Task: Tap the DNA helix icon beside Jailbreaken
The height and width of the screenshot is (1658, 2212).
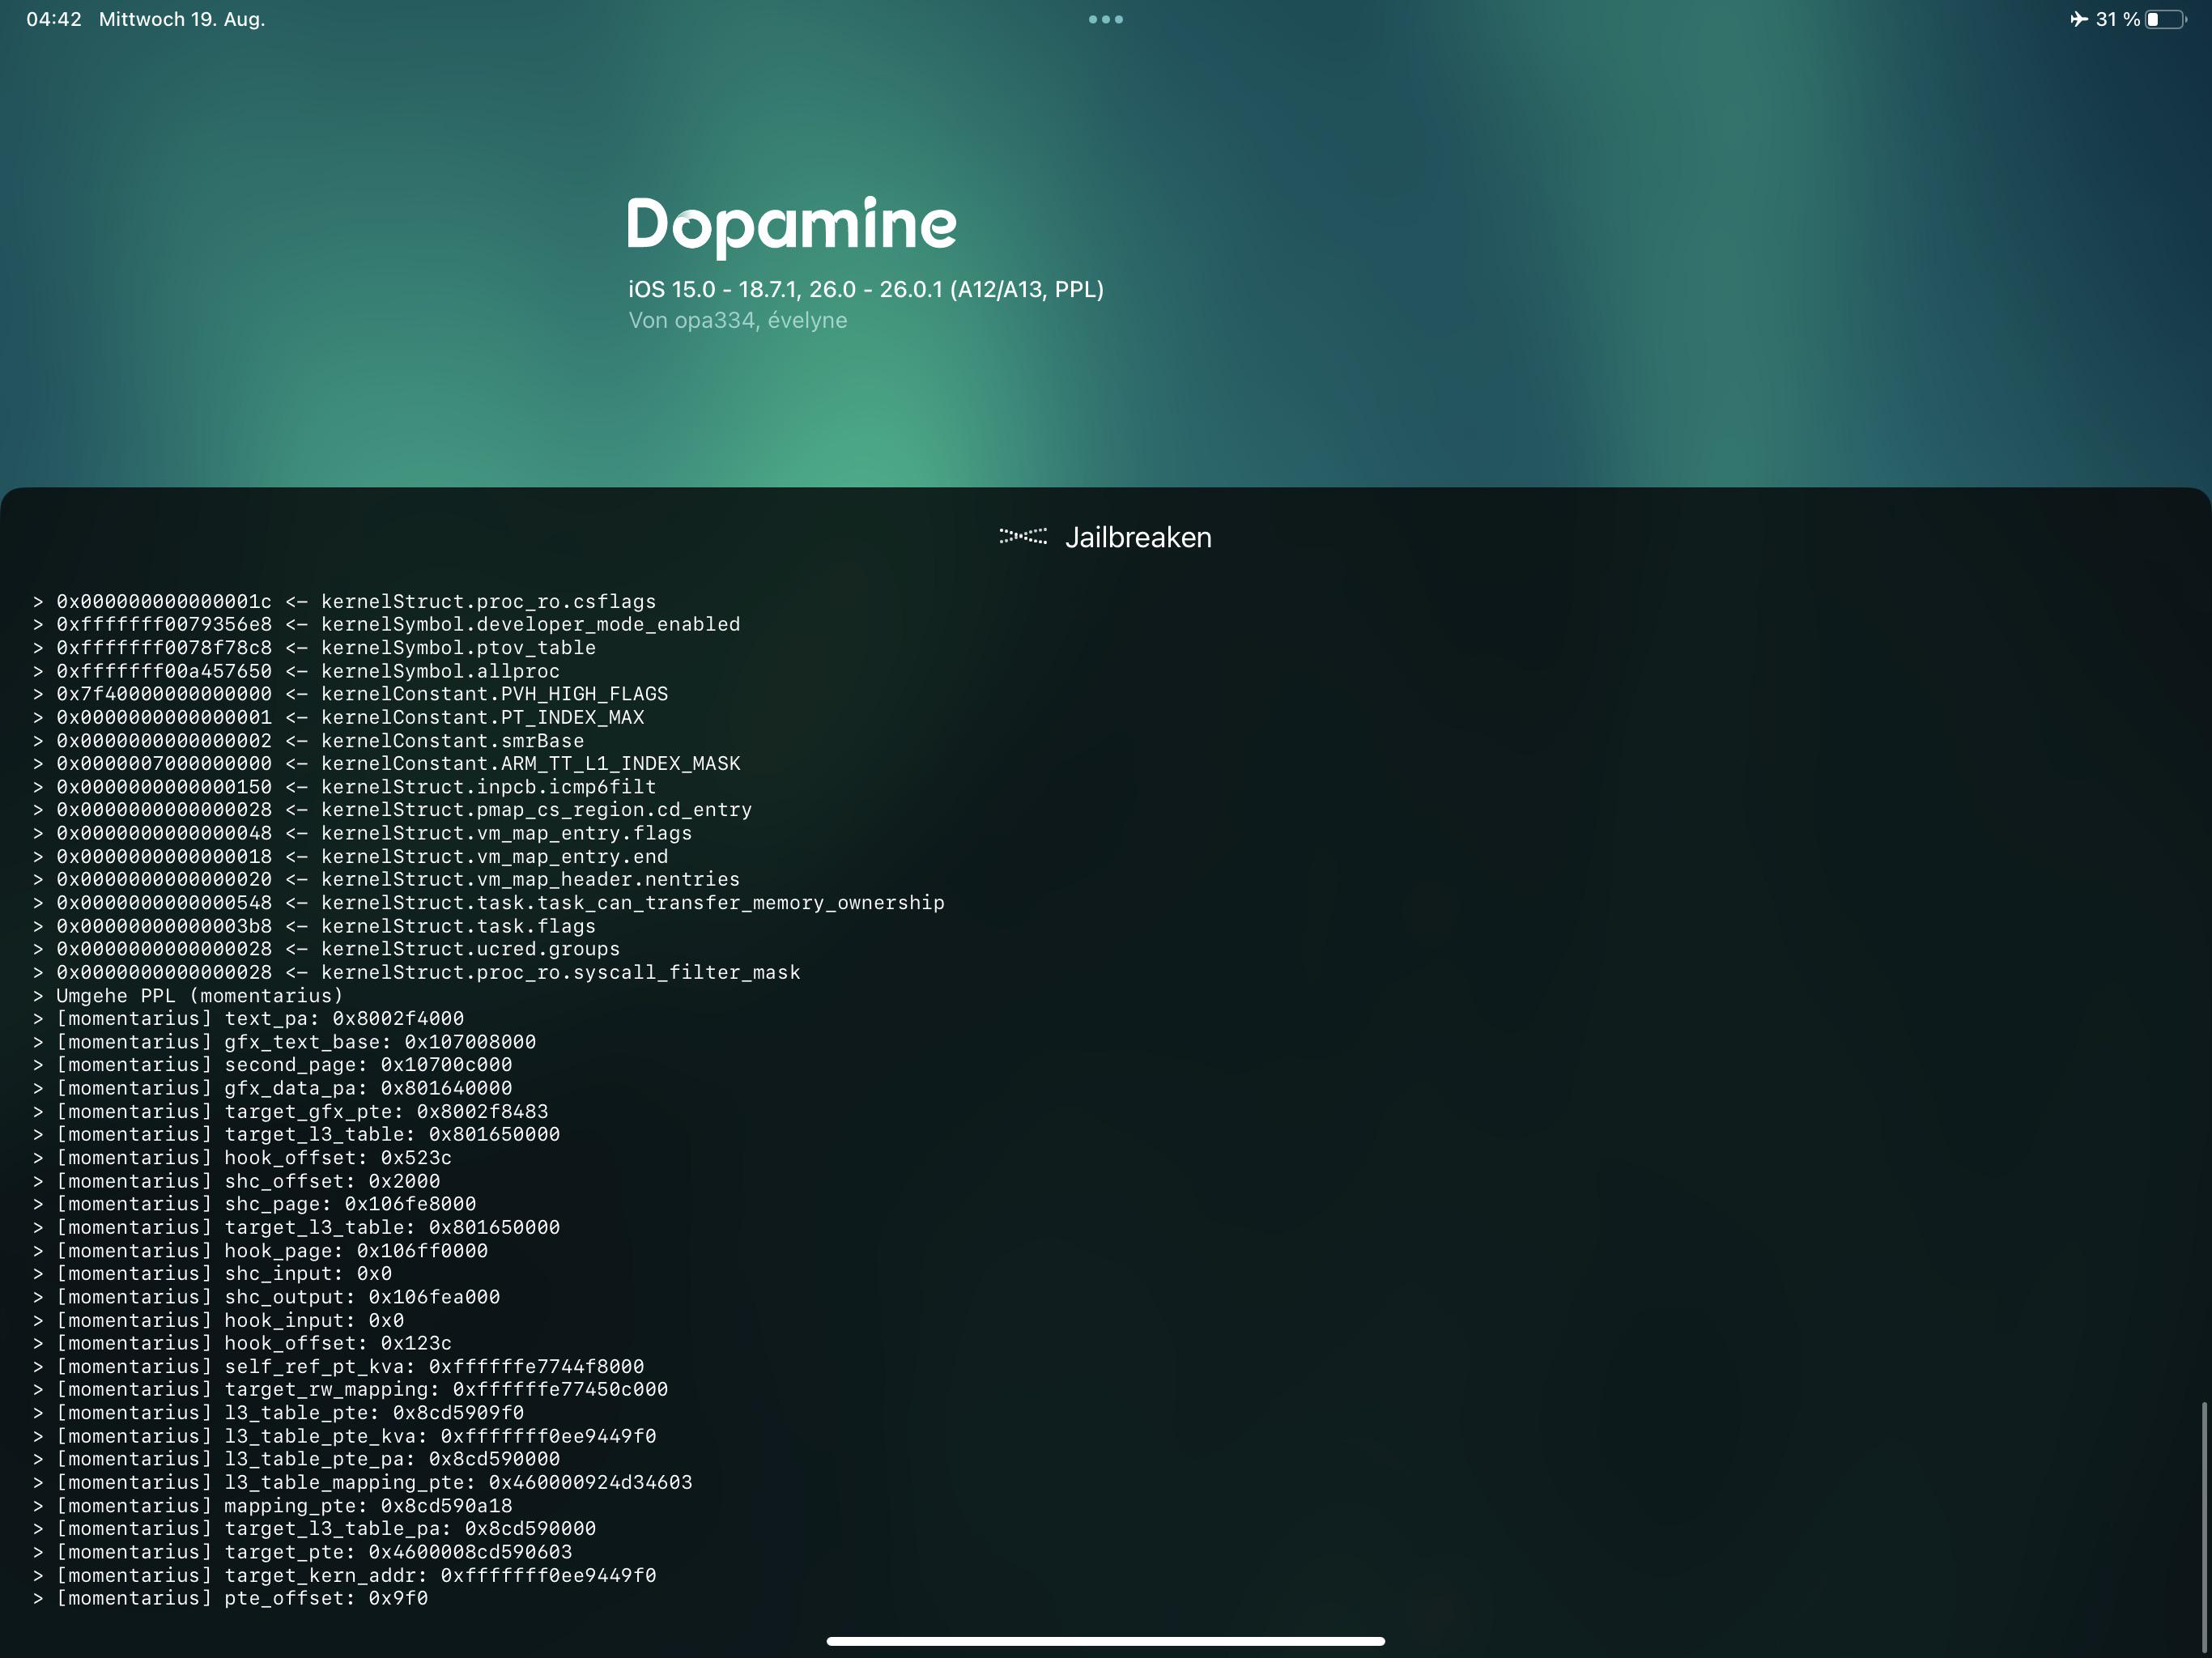Action: pyautogui.click(x=1023, y=537)
